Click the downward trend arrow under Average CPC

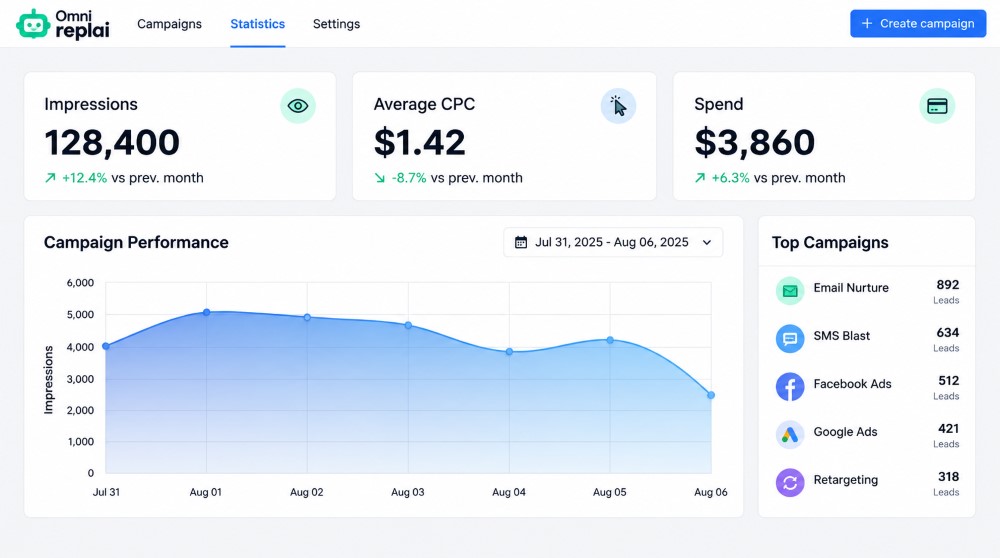tap(379, 178)
